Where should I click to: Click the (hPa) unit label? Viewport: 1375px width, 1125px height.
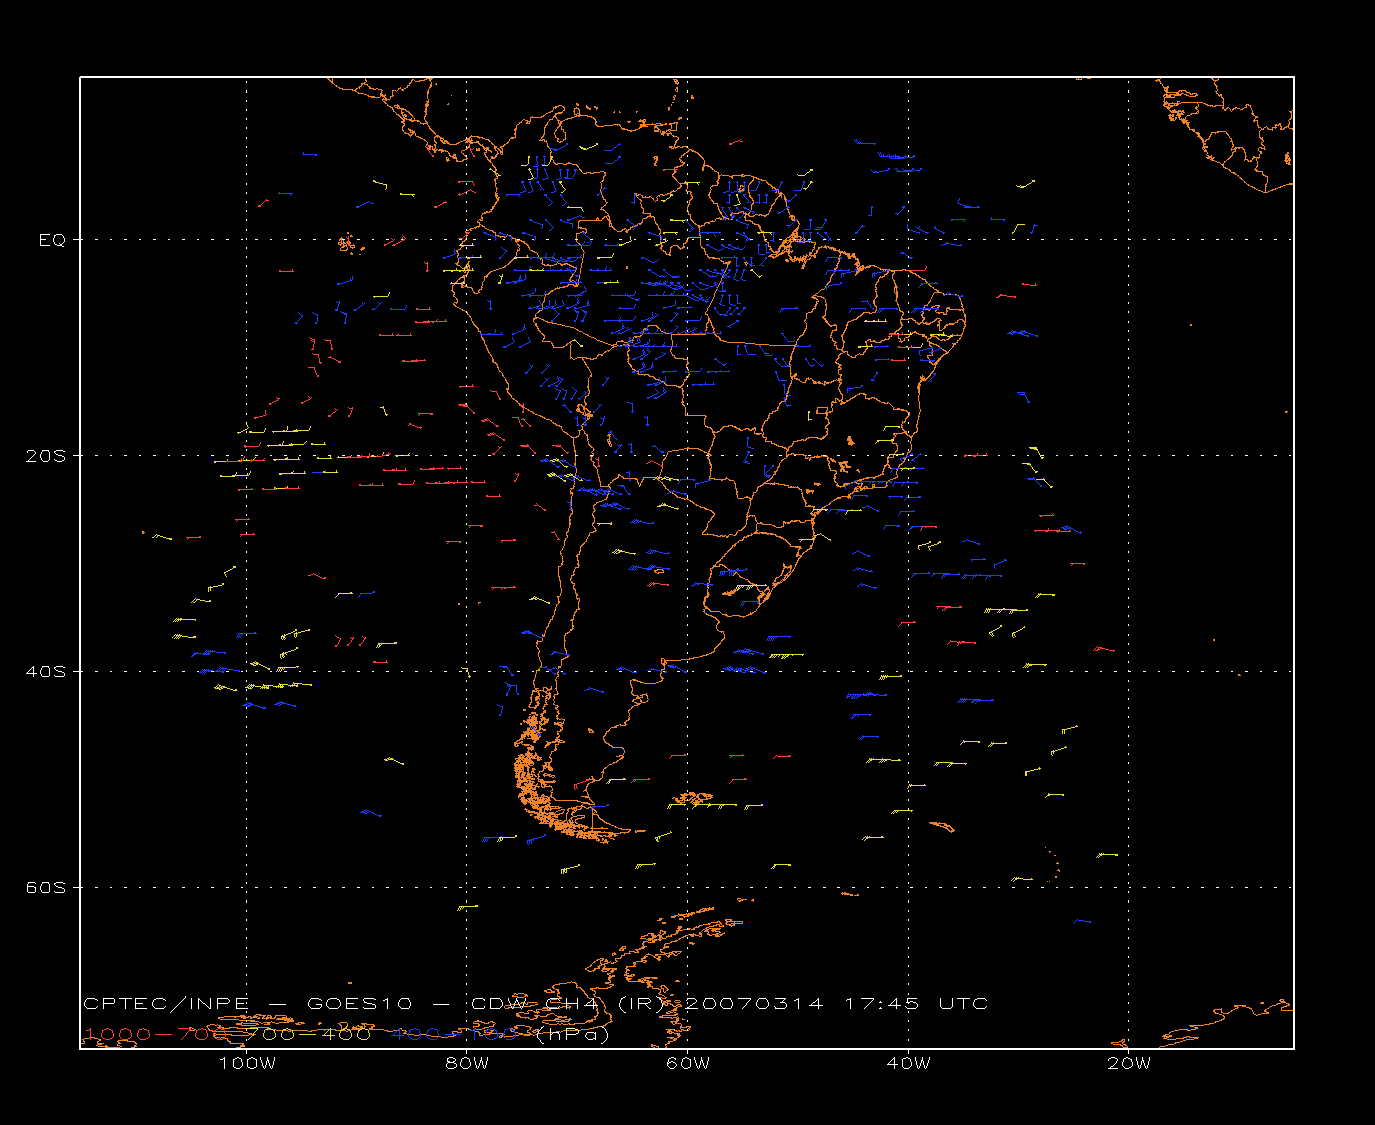coord(573,1035)
